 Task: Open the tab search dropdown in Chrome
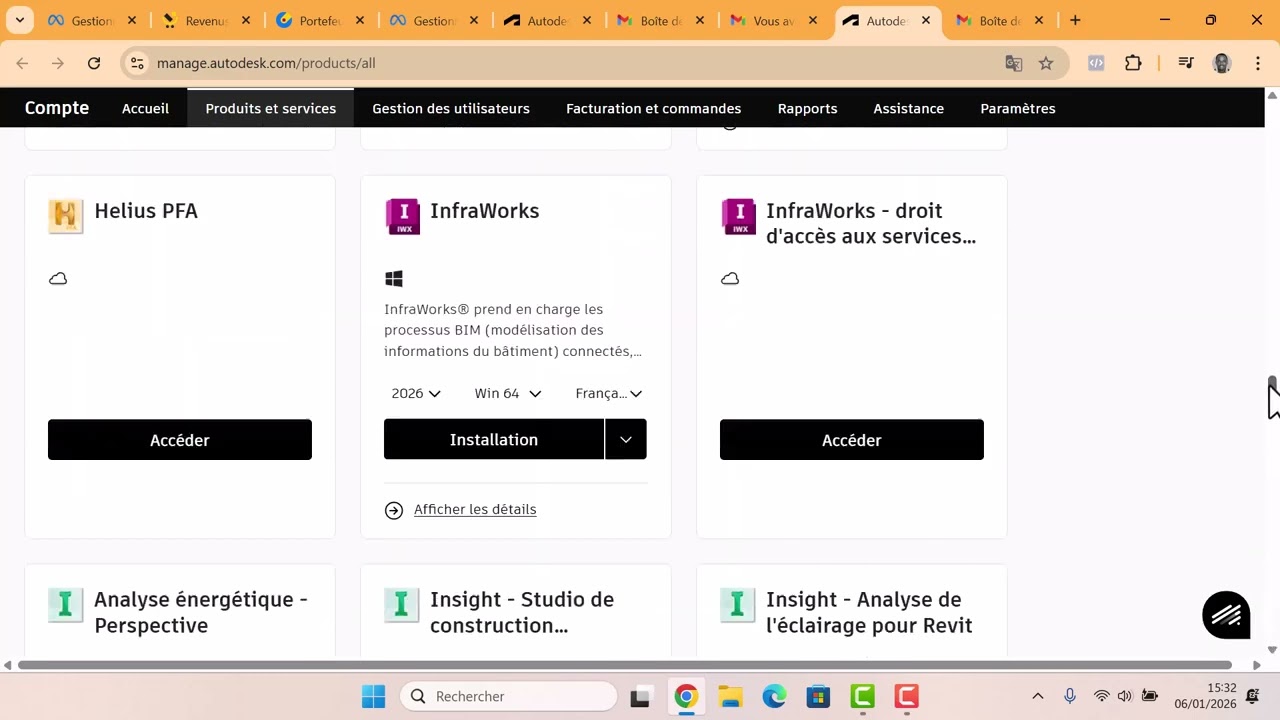(x=19, y=20)
